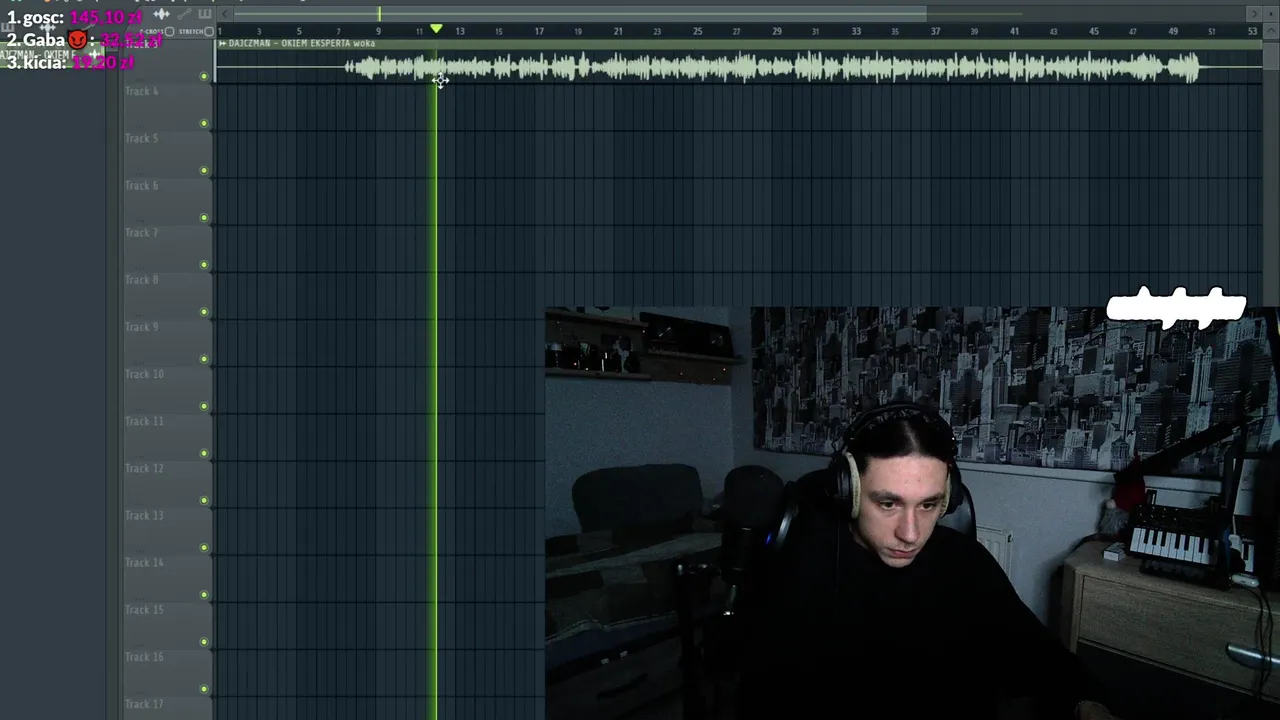The image size is (1280, 720).
Task: Click the horizontal scrollbar thumb at top
Action: [x=580, y=14]
